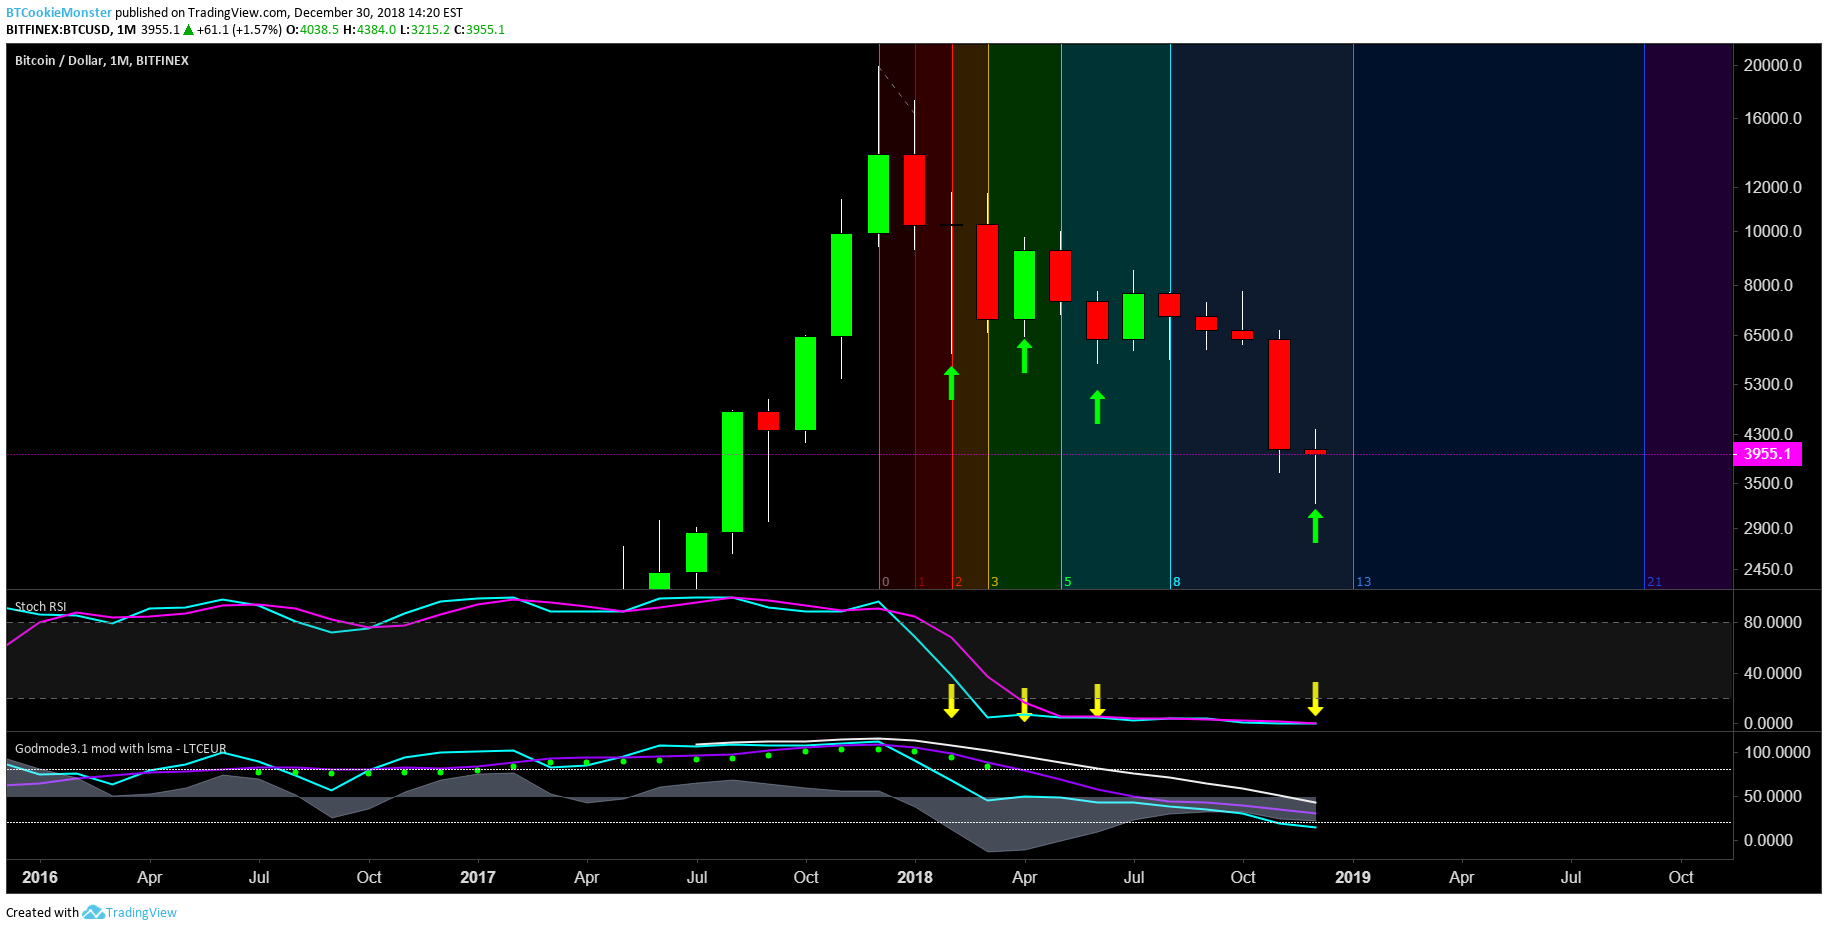
Task: Click the tall green December 2017 candle
Action: pyautogui.click(x=878, y=194)
